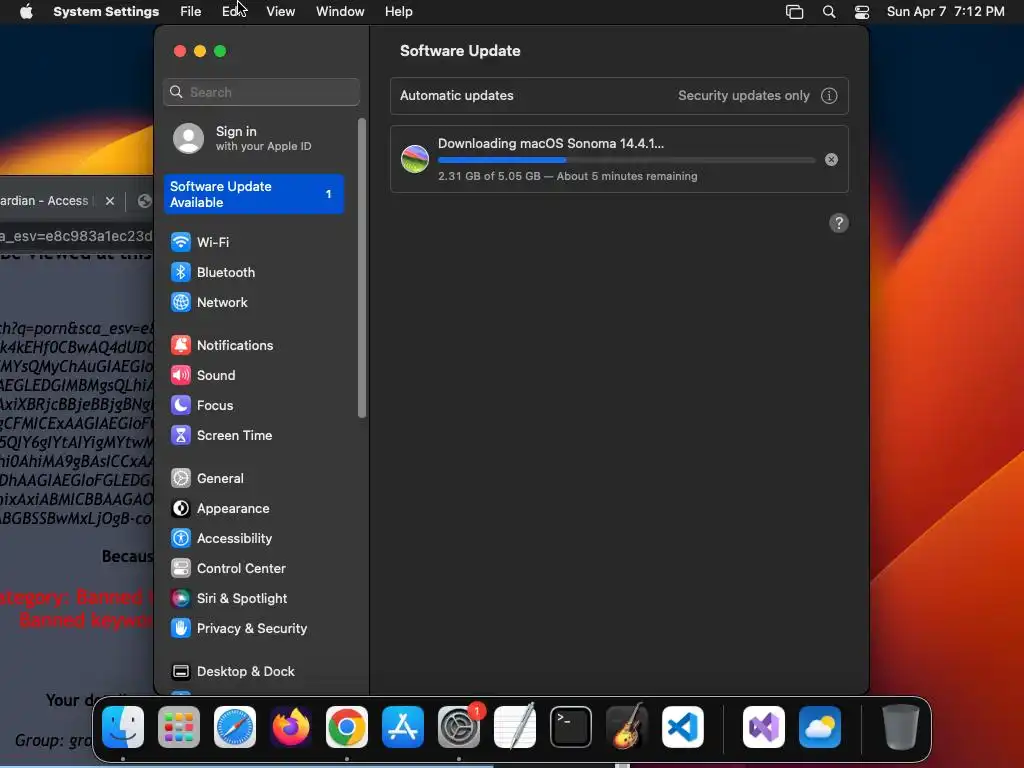Open GarageBand from the Dock
This screenshot has width=1024, height=768.
point(627,727)
